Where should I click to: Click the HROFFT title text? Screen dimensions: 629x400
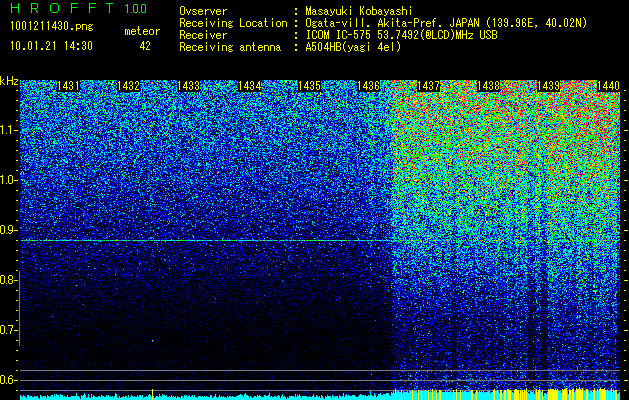pos(62,8)
